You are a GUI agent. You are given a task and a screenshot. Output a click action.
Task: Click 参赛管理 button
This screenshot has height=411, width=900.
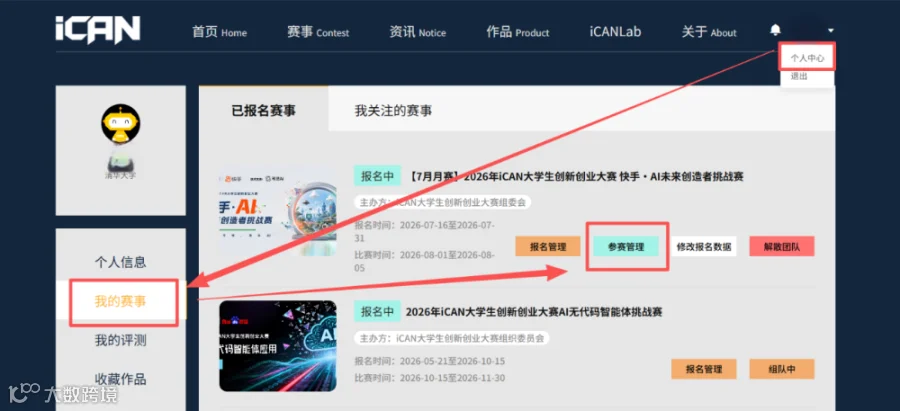coord(626,247)
